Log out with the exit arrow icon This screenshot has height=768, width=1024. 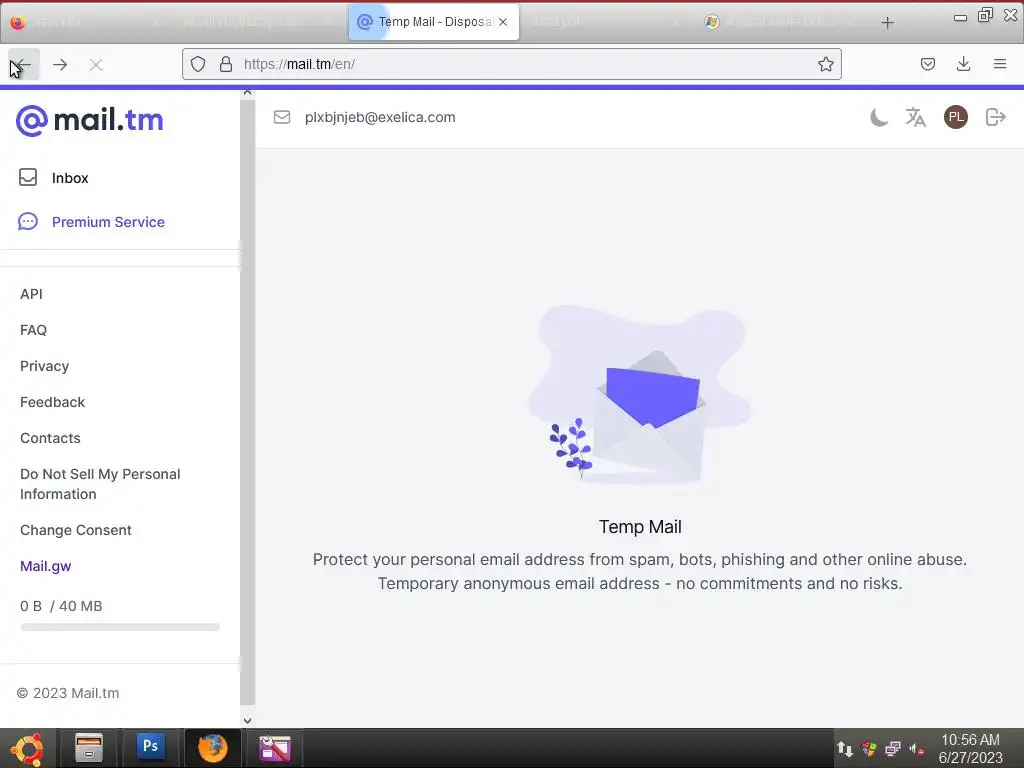(995, 118)
